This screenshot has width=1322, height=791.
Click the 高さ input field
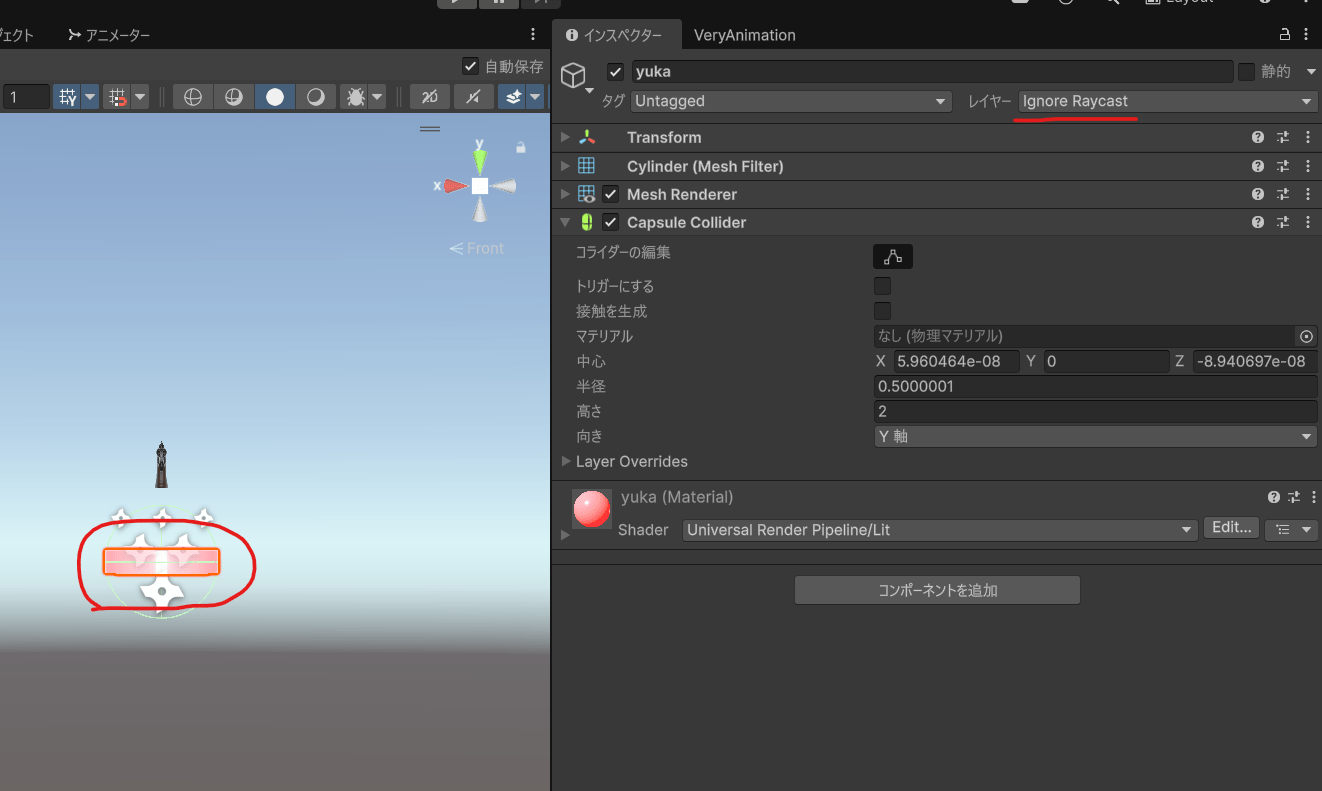click(x=1095, y=411)
